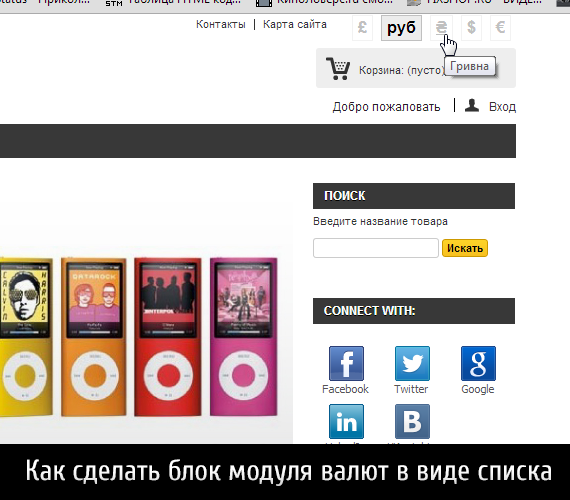Select the руб ruble currency button
Viewport: 570px width, 500px height.
[x=401, y=28]
